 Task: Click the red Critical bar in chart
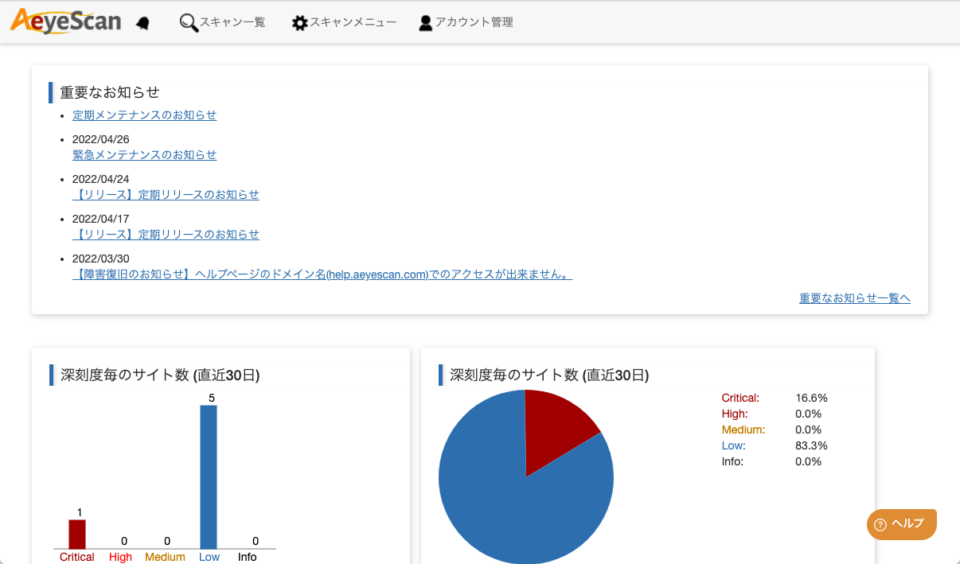pos(77,534)
